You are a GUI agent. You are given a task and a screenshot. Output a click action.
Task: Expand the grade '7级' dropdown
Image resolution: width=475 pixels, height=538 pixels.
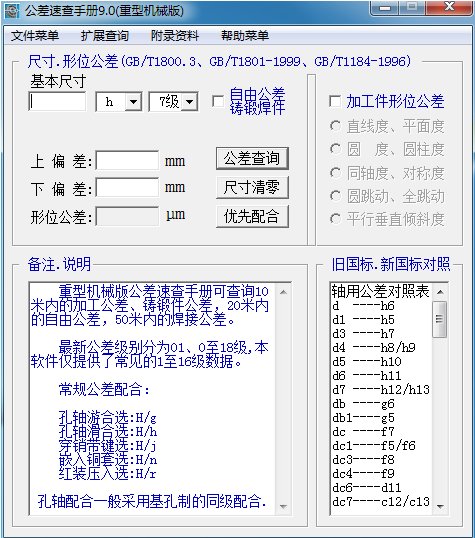point(189,102)
